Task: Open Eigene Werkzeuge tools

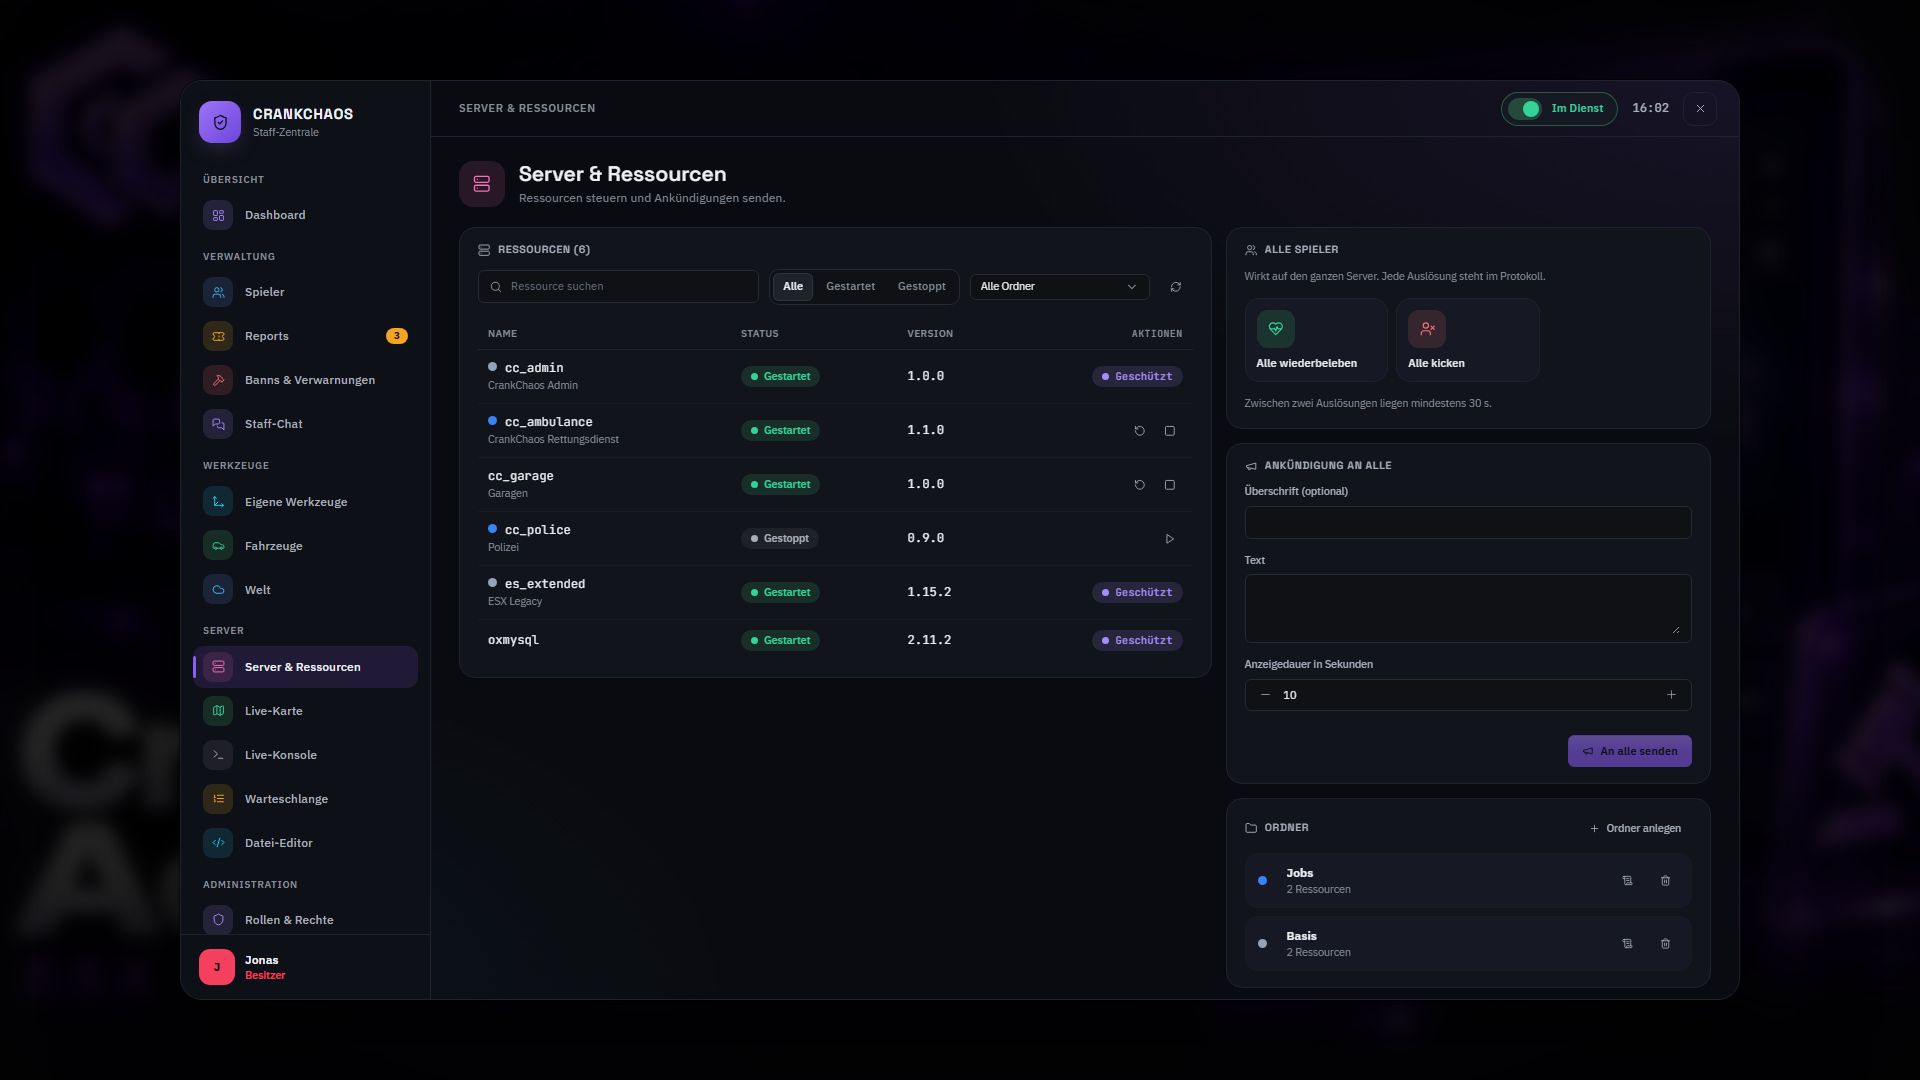Action: tap(305, 502)
